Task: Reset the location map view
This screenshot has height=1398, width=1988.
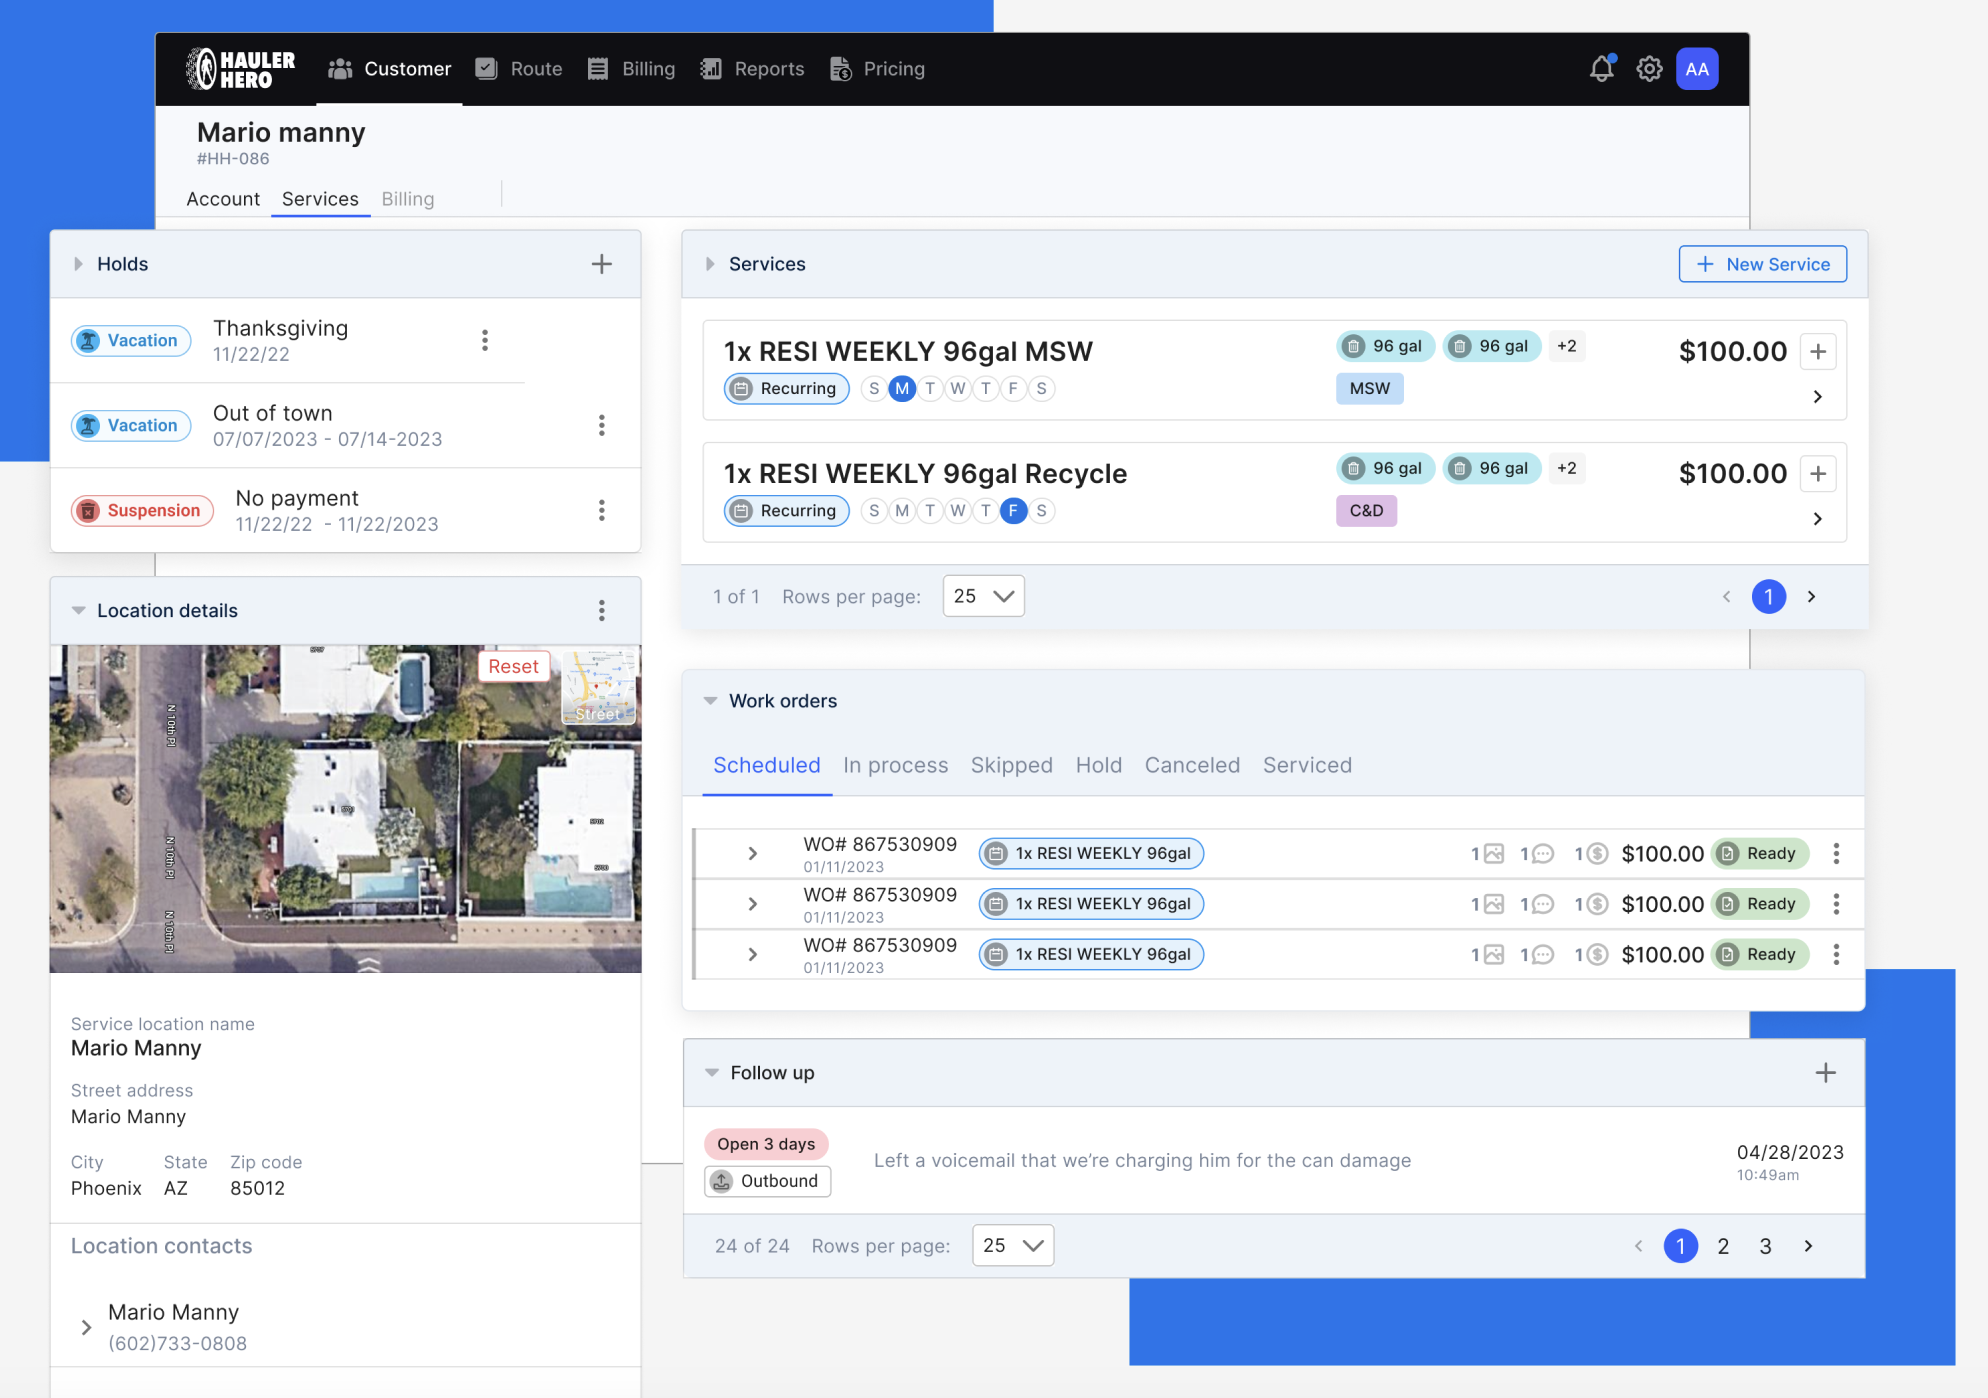Action: click(x=513, y=665)
